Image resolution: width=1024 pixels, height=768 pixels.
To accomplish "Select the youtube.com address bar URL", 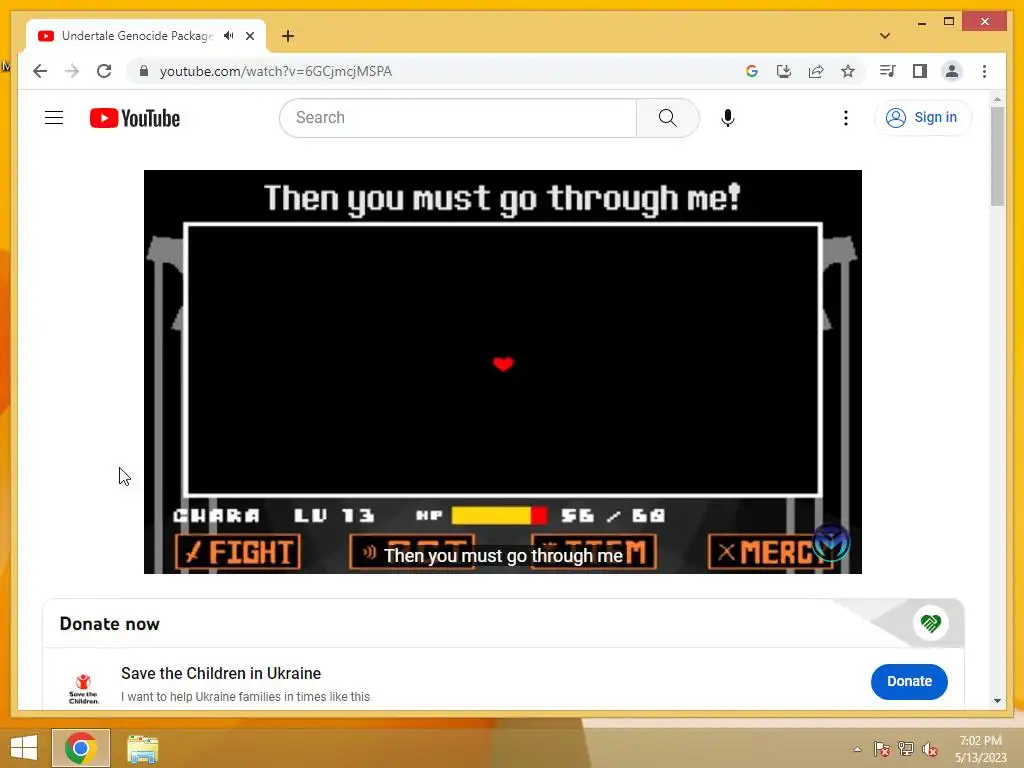I will 276,71.
